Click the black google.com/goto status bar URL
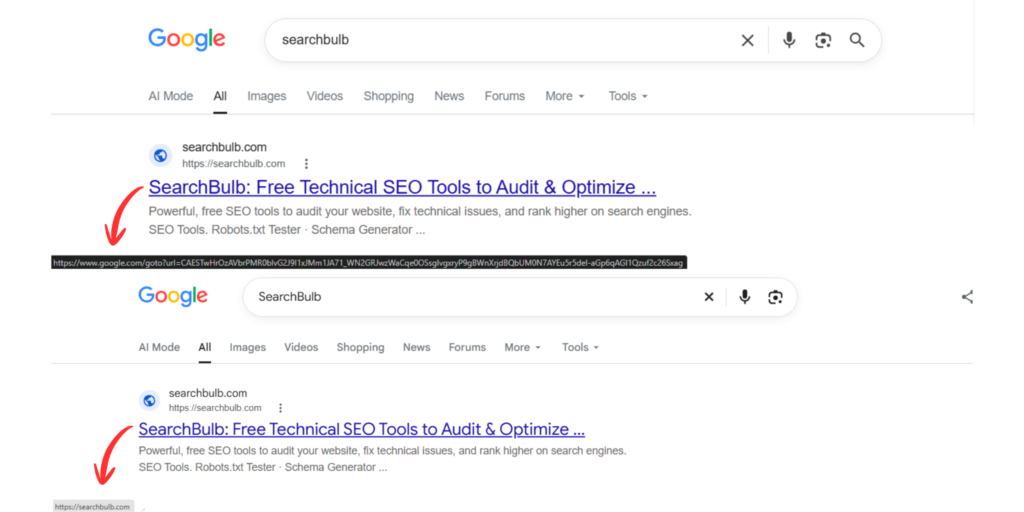This screenshot has height=512, width=1024. pos(369,263)
